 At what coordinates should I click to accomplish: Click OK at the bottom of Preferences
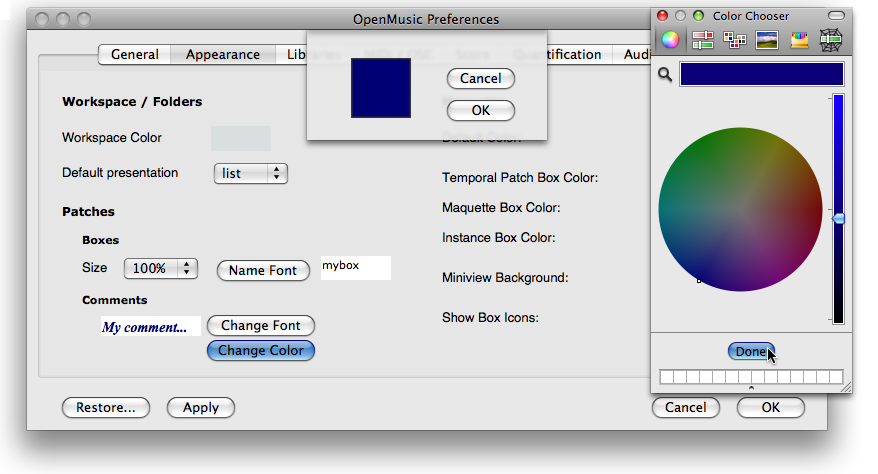tap(770, 407)
